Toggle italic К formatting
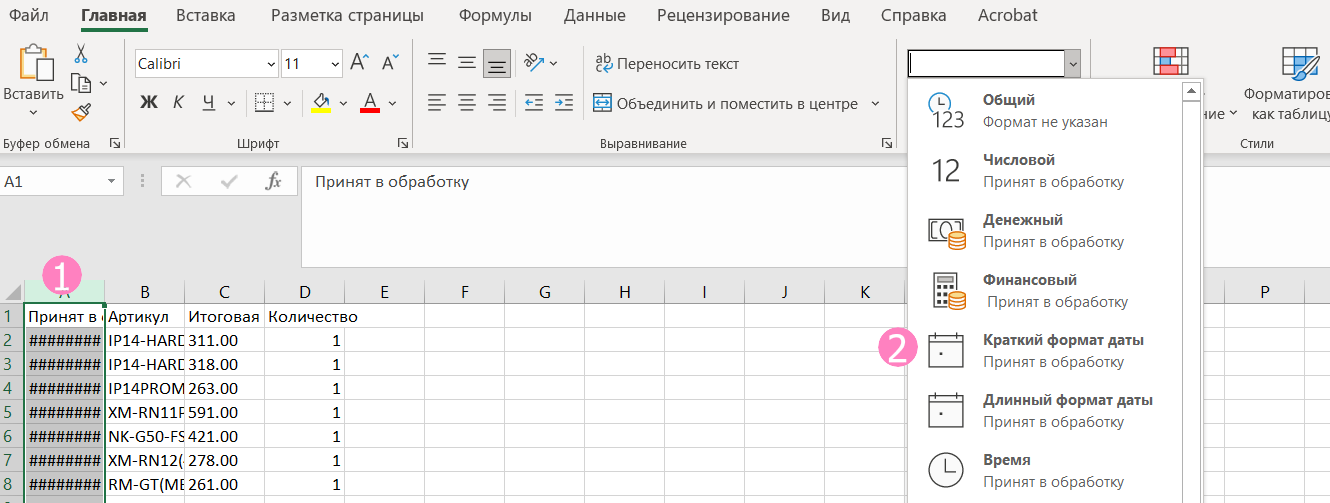 178,102
